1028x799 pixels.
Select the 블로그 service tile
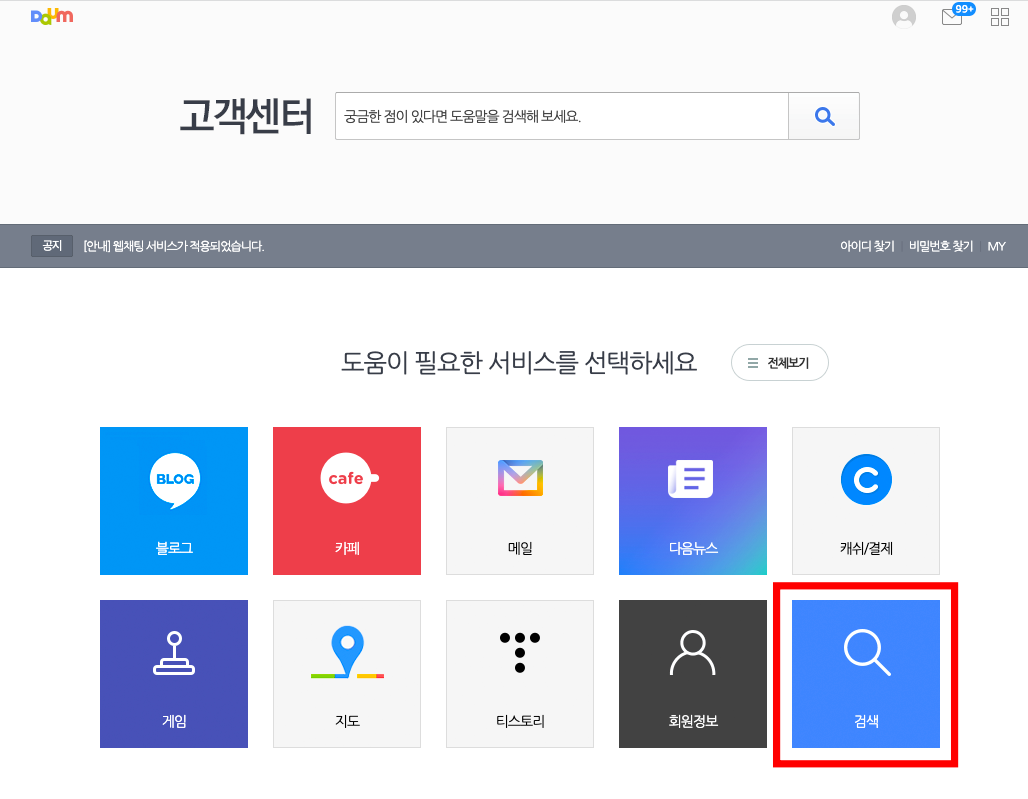tap(174, 501)
